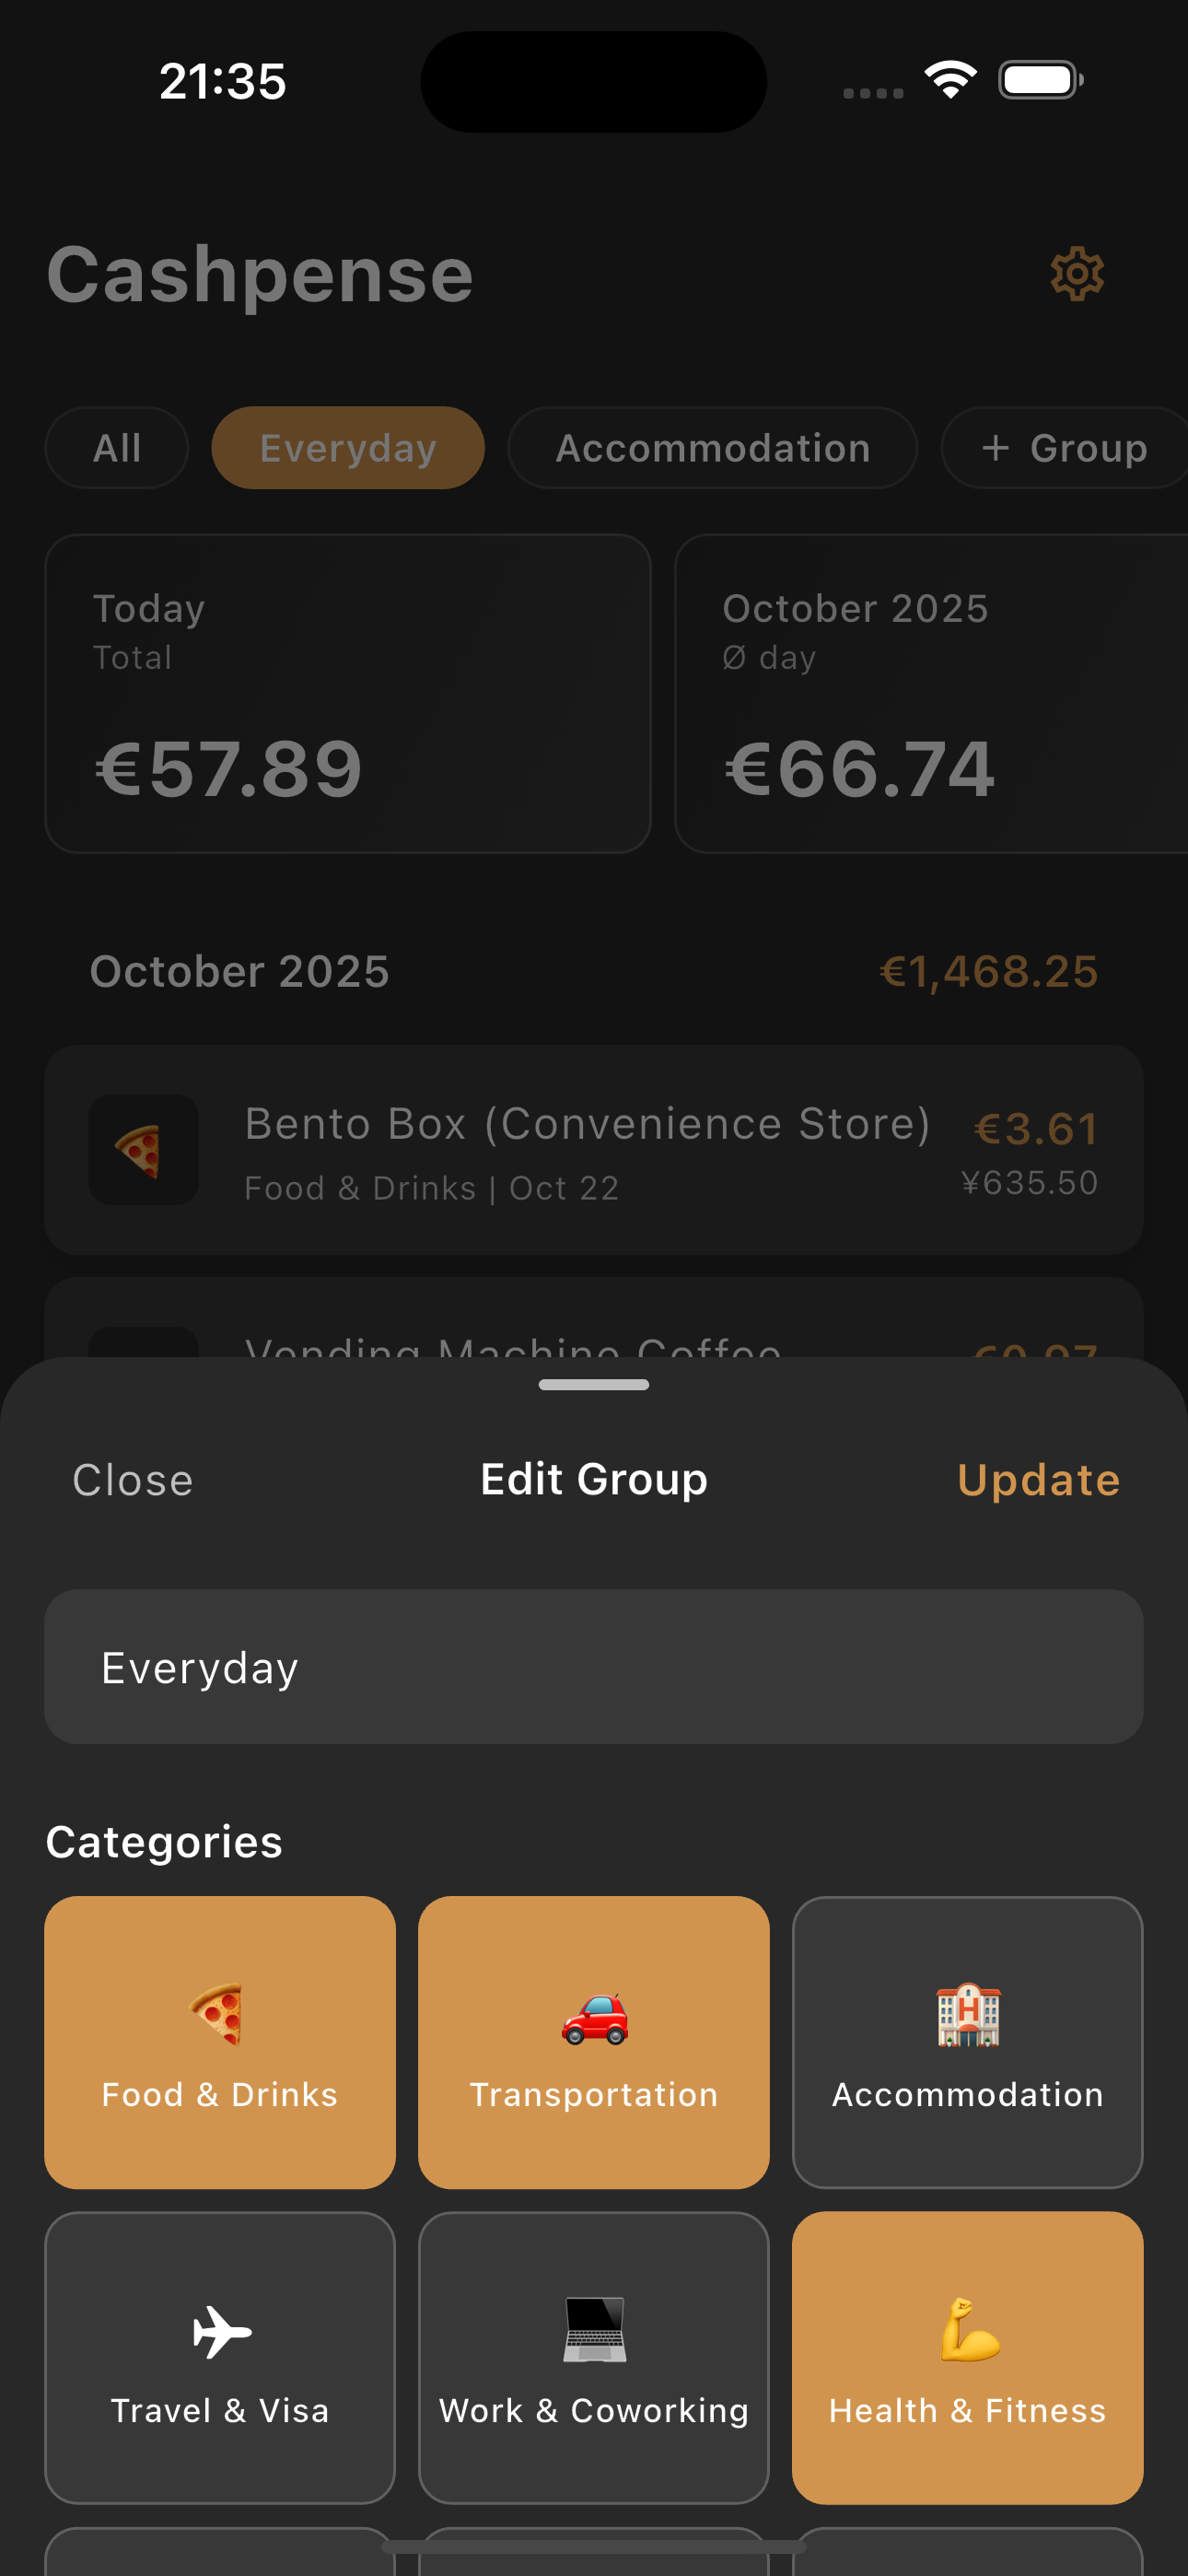Close the Edit Group sheet
The image size is (1188, 2576).
[132, 1480]
